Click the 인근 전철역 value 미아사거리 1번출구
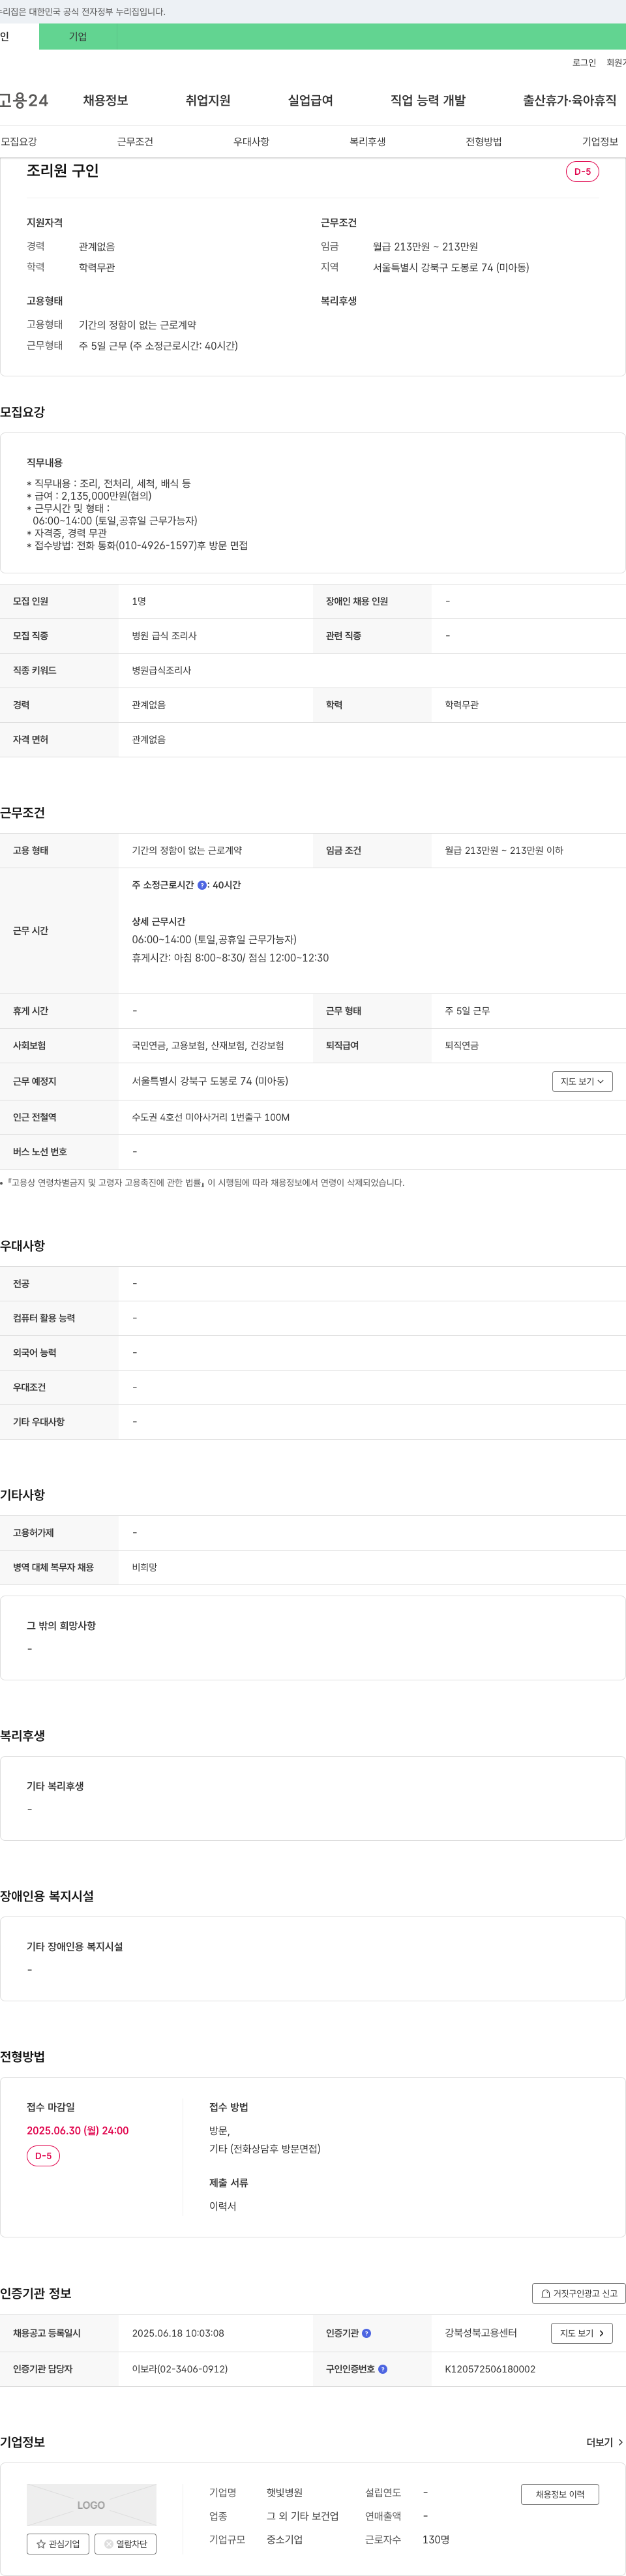 [x=211, y=1117]
